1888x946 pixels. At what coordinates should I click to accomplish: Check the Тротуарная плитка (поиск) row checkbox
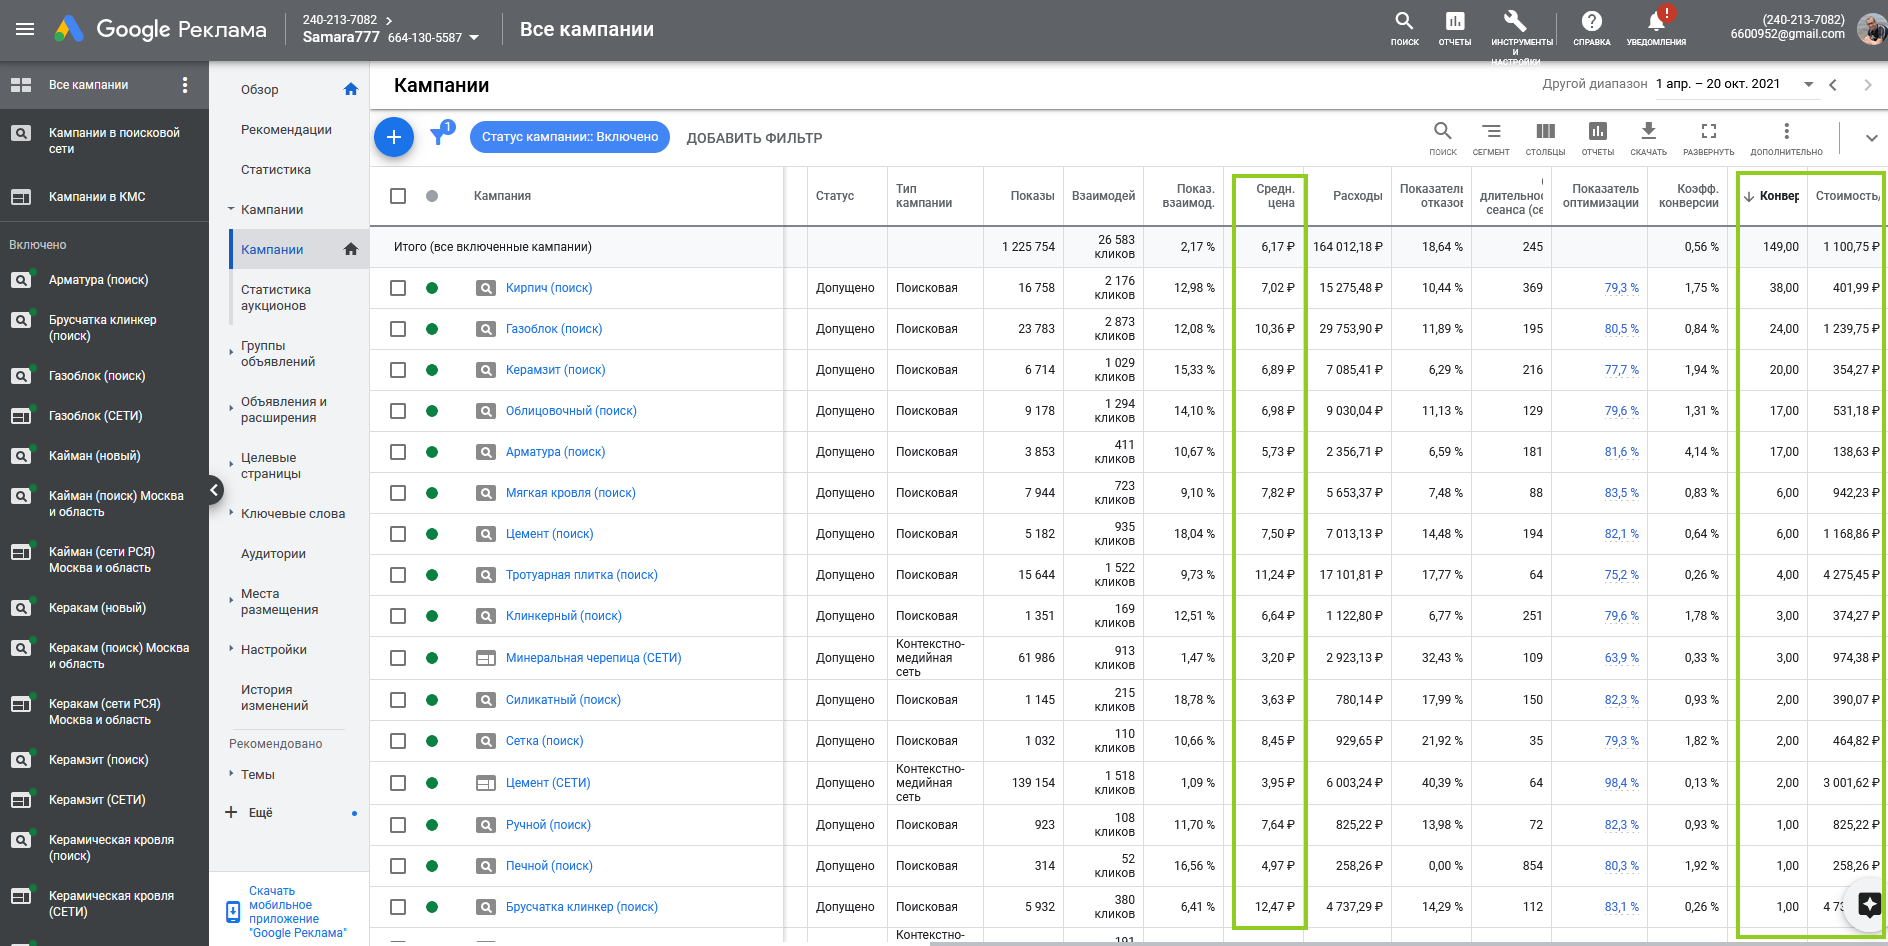pyautogui.click(x=398, y=575)
